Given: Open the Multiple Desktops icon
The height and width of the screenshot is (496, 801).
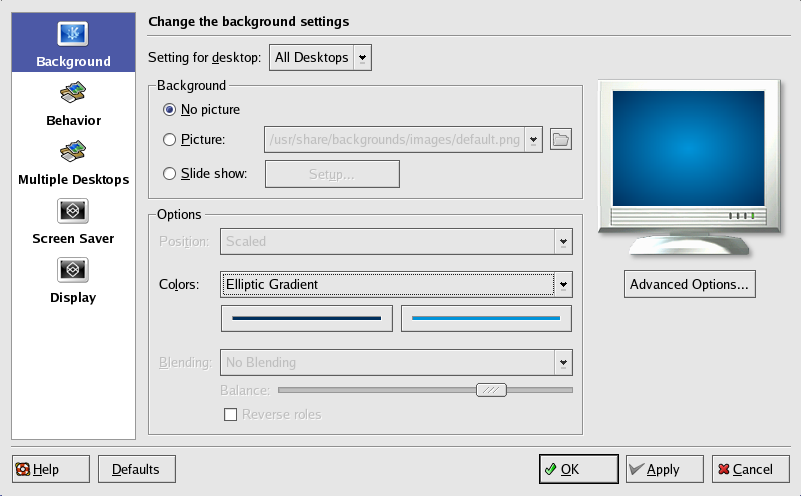Looking at the screenshot, I should tap(73, 153).
